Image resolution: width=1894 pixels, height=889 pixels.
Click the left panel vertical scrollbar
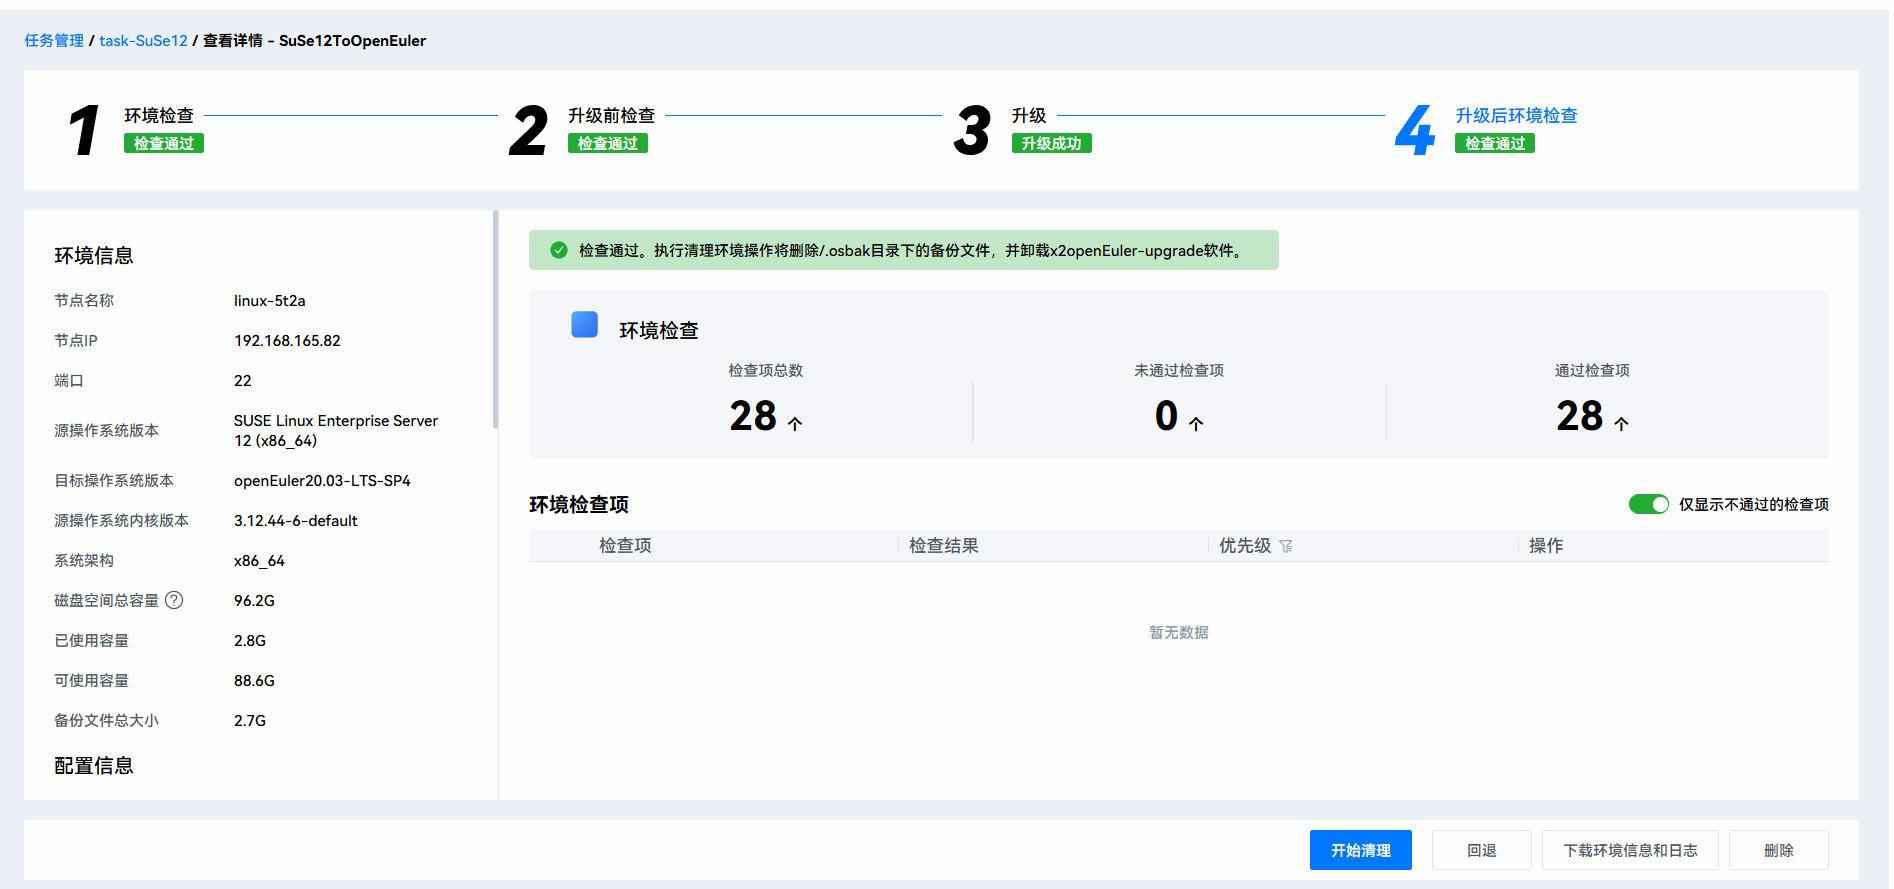tap(495, 320)
